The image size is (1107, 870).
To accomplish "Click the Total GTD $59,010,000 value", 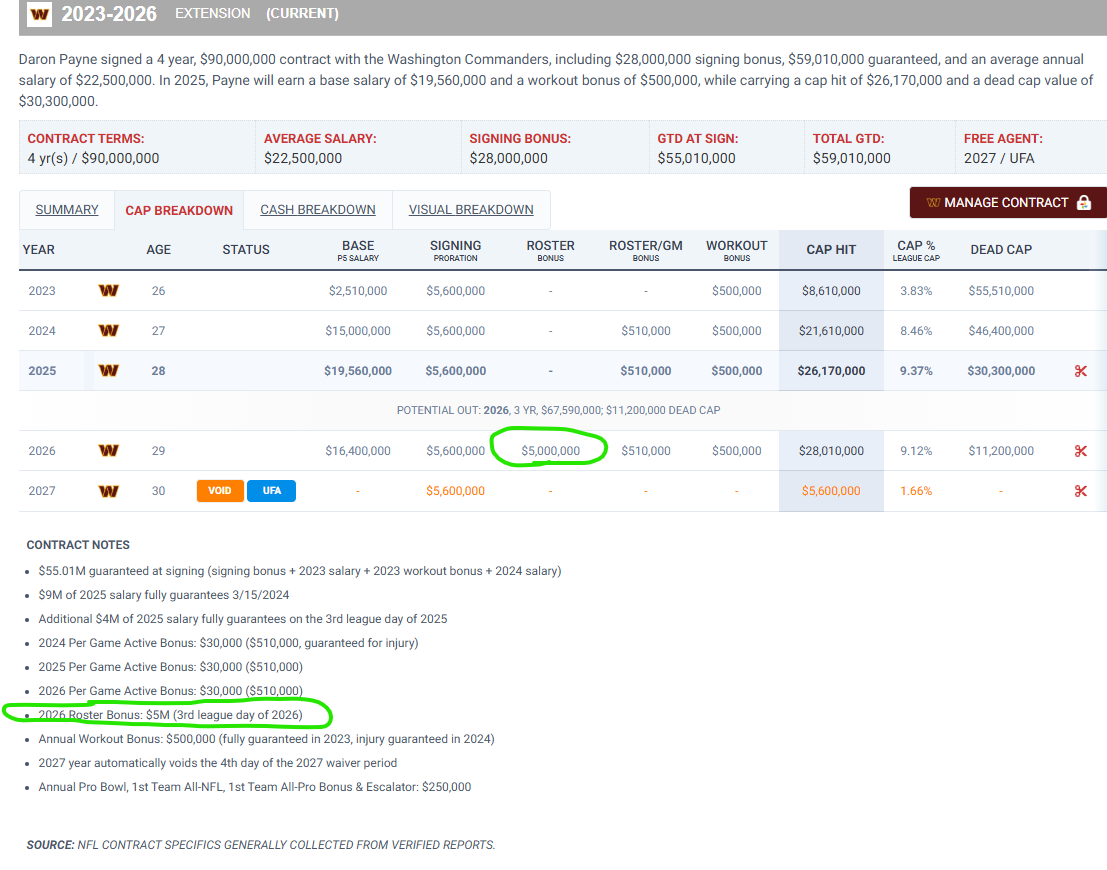I will click(851, 158).
